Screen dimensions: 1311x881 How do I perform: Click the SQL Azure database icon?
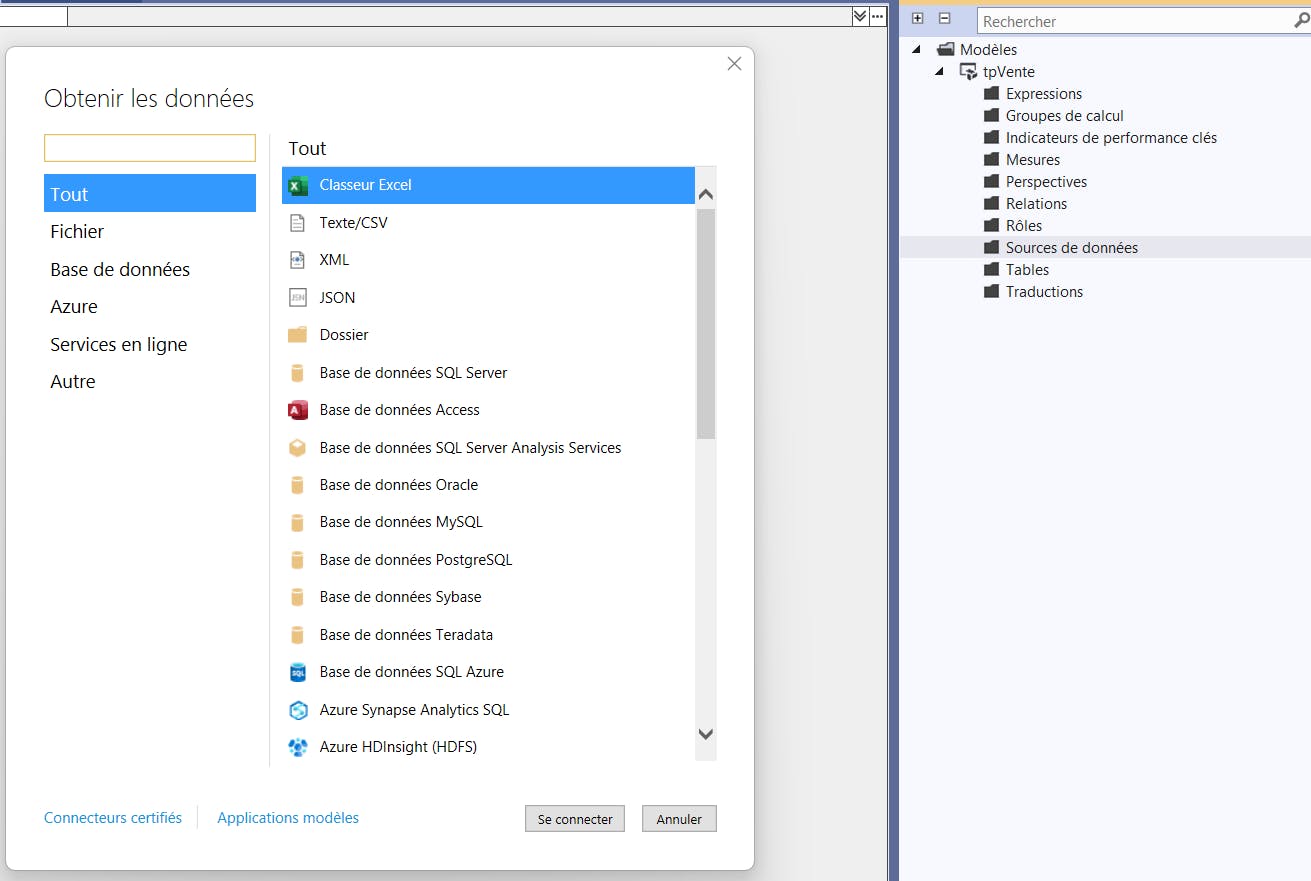[297, 672]
